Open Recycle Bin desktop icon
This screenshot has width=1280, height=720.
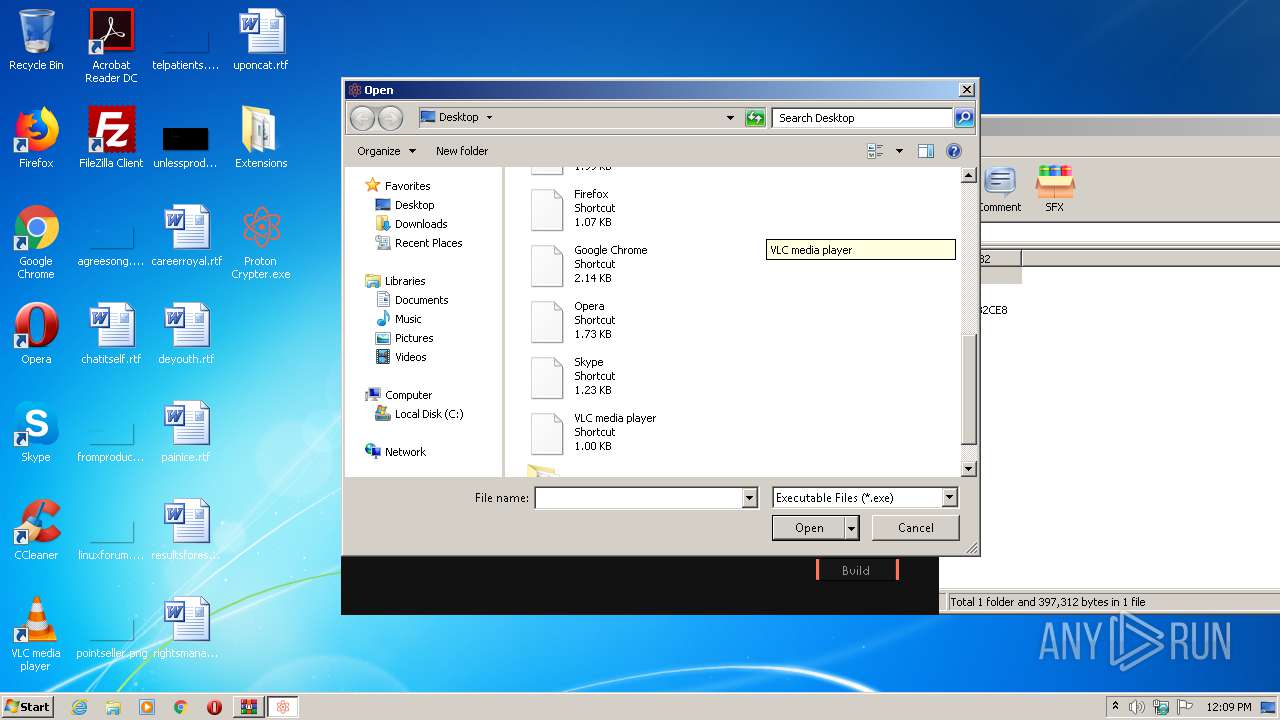pyautogui.click(x=36, y=40)
